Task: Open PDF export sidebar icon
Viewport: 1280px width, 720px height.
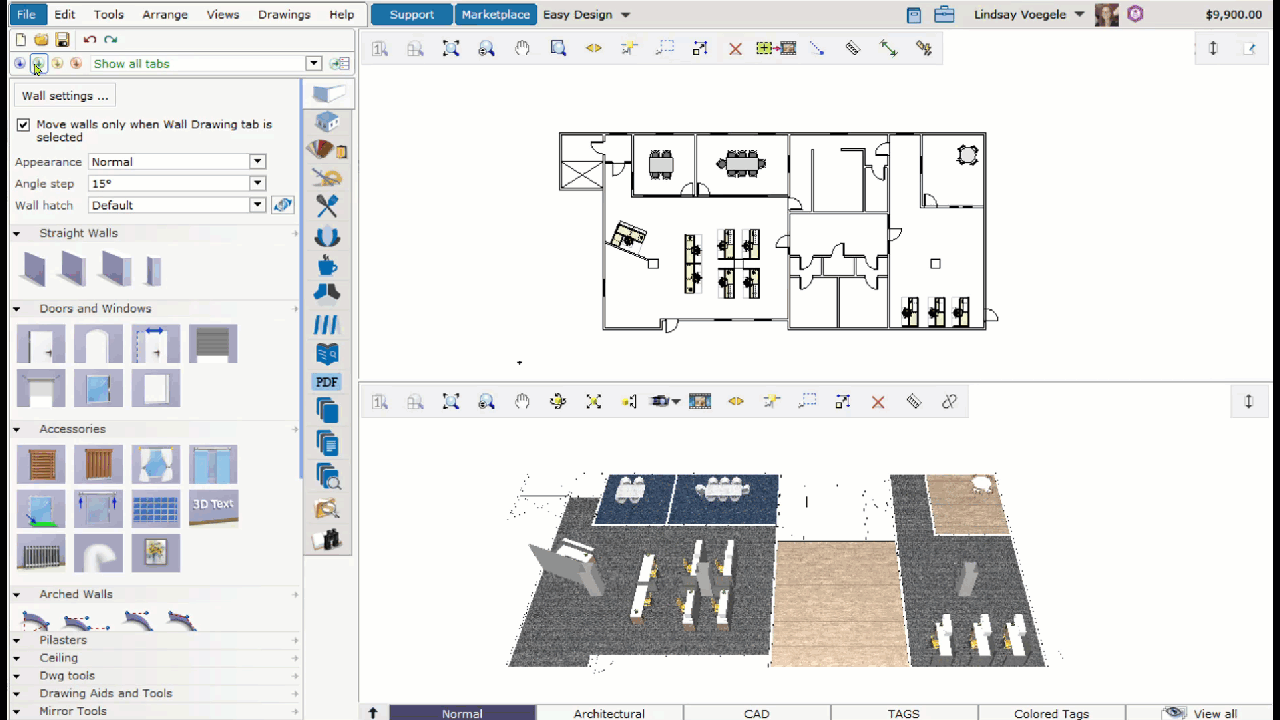Action: [326, 382]
